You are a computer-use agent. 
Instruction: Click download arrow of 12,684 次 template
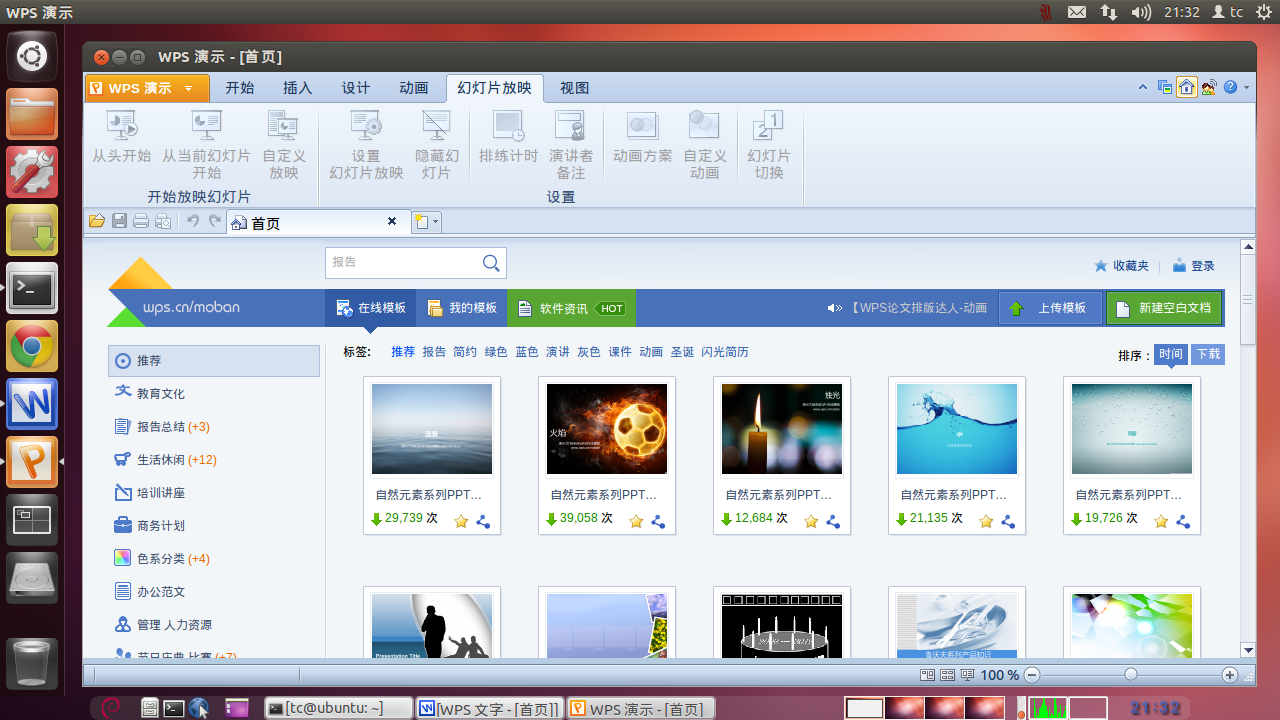[x=726, y=519]
